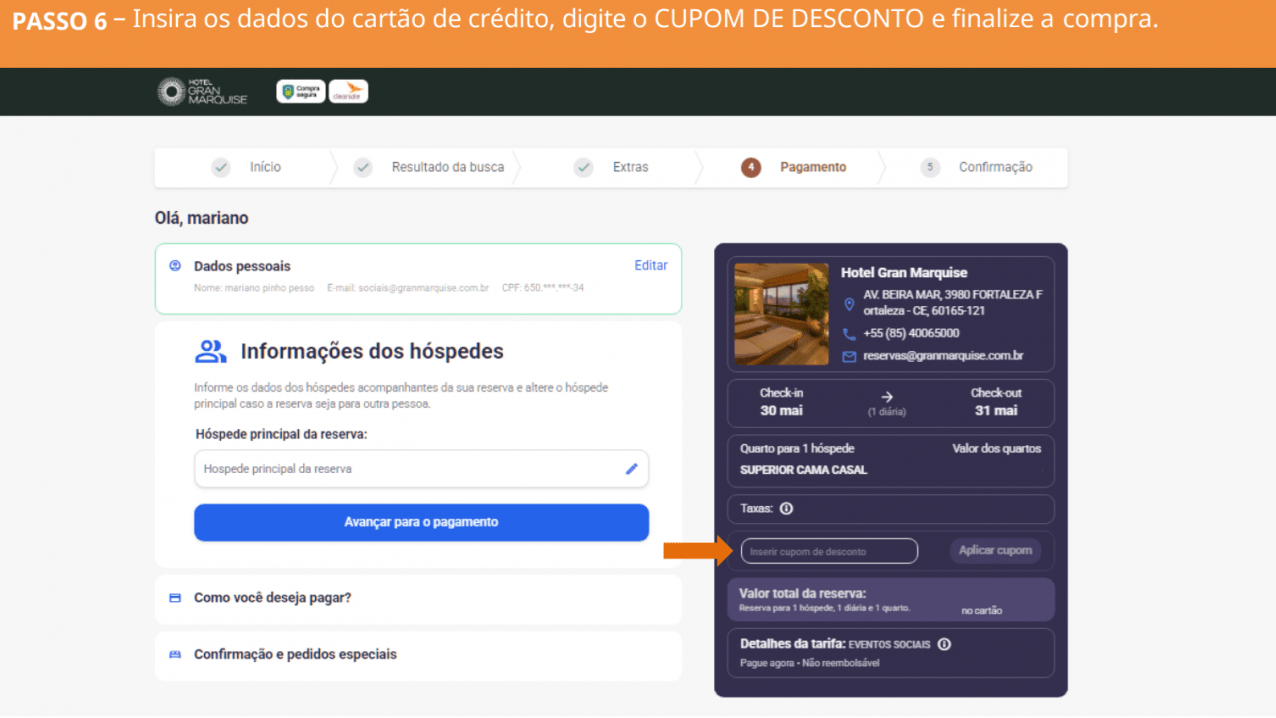Click the Hóspede principal da reserva label
This screenshot has height=718, width=1276.
point(282,435)
